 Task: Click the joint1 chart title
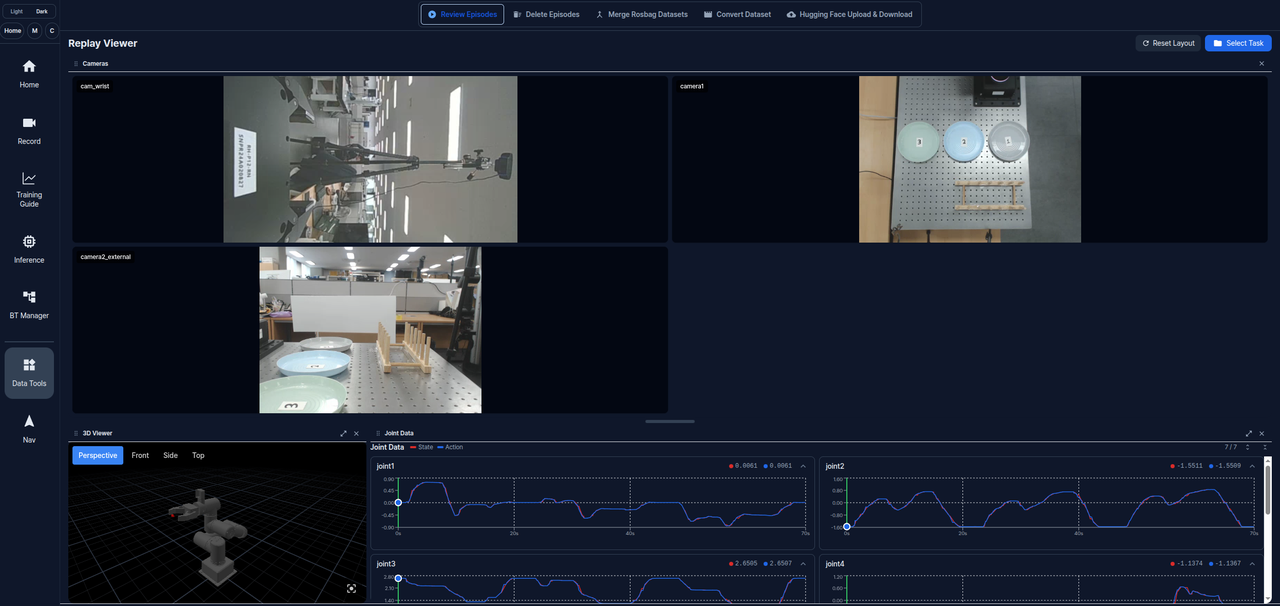[x=386, y=466]
